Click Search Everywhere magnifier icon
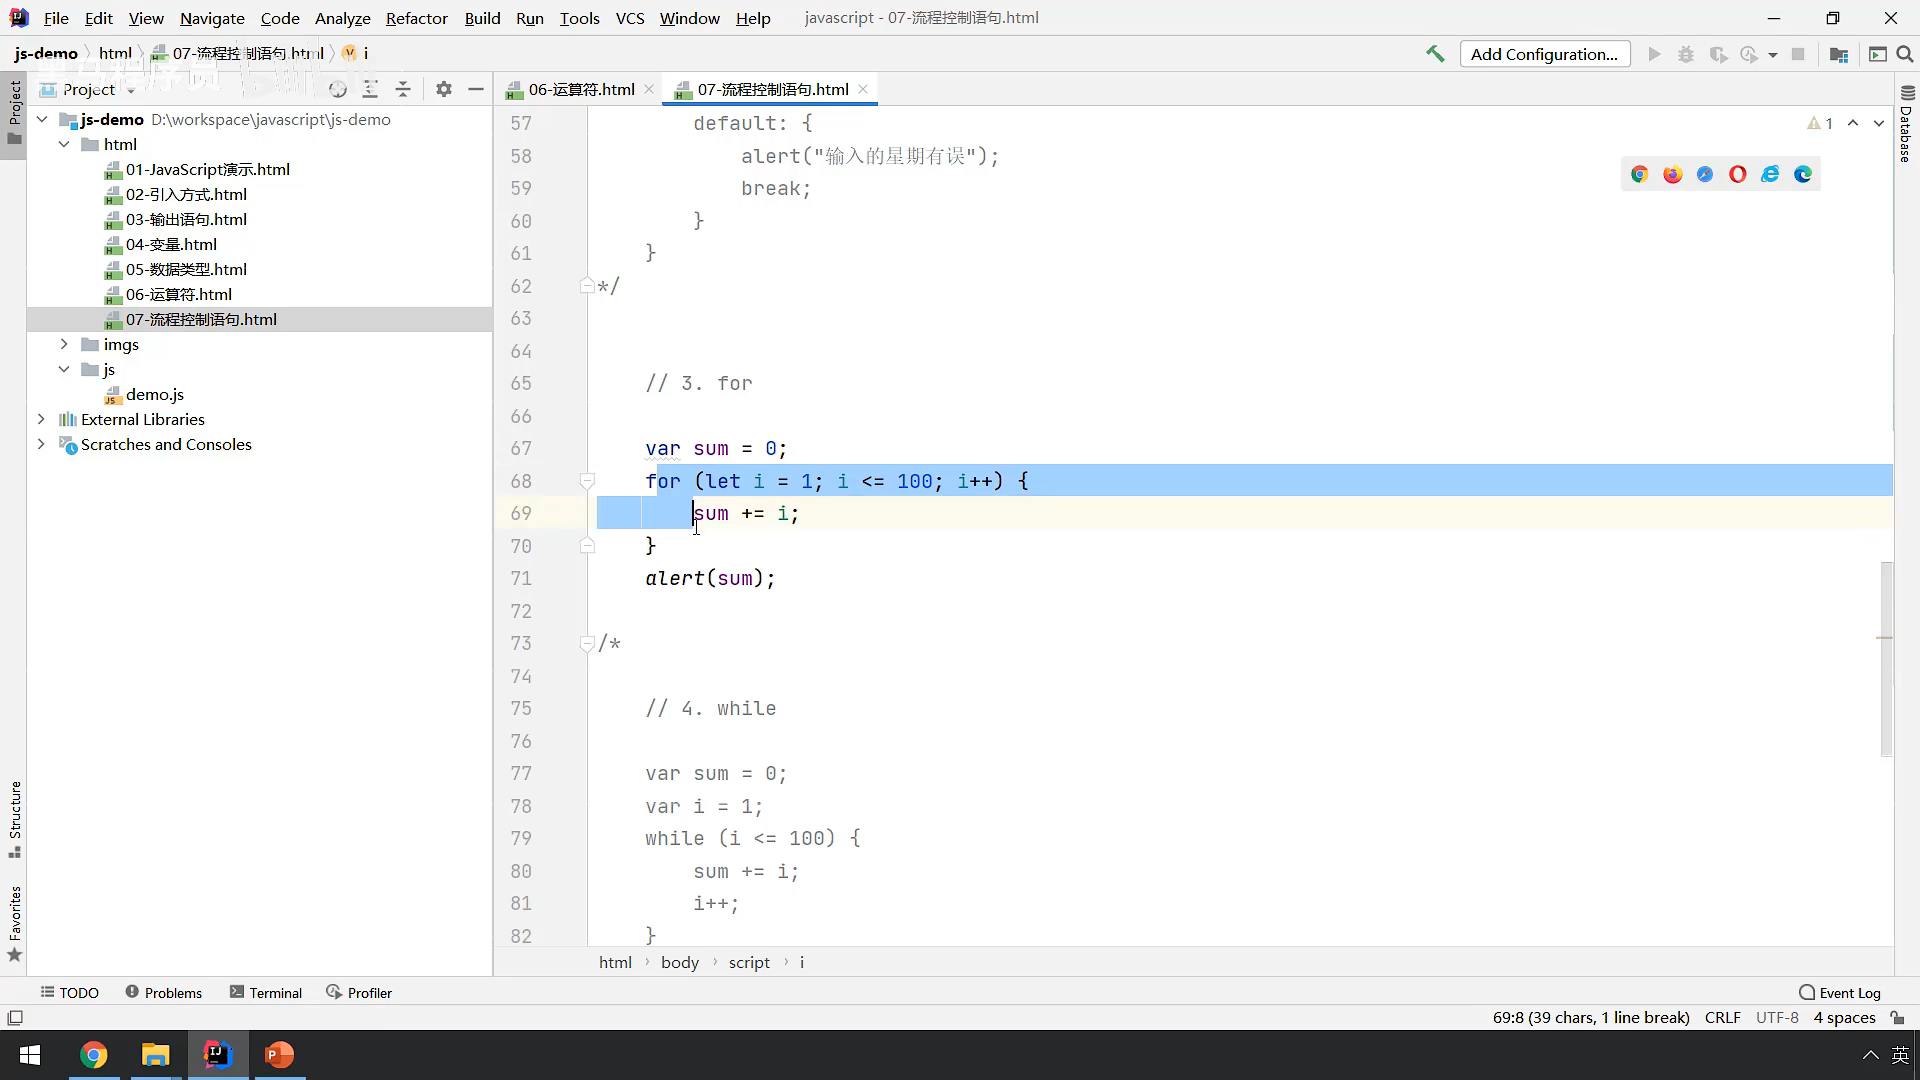 [x=1905, y=54]
